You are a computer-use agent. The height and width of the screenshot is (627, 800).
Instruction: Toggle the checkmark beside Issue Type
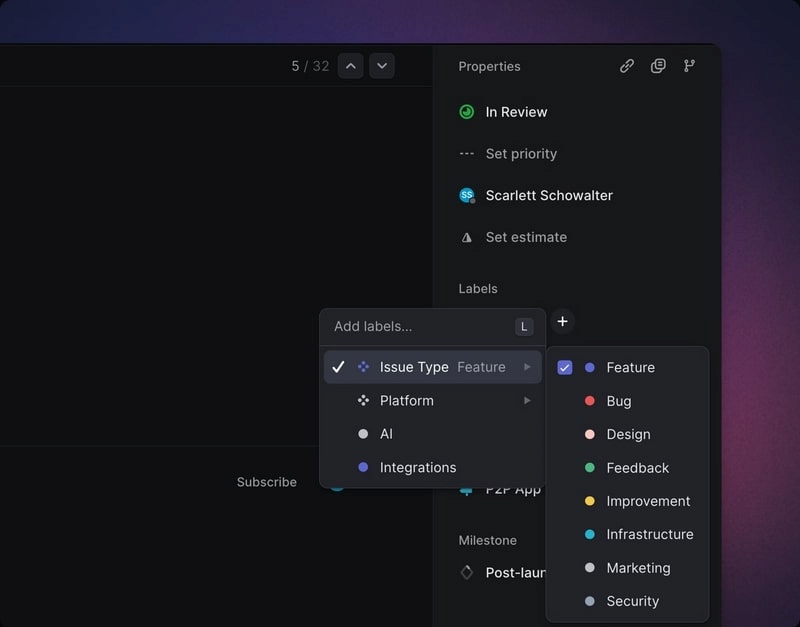pyautogui.click(x=338, y=367)
